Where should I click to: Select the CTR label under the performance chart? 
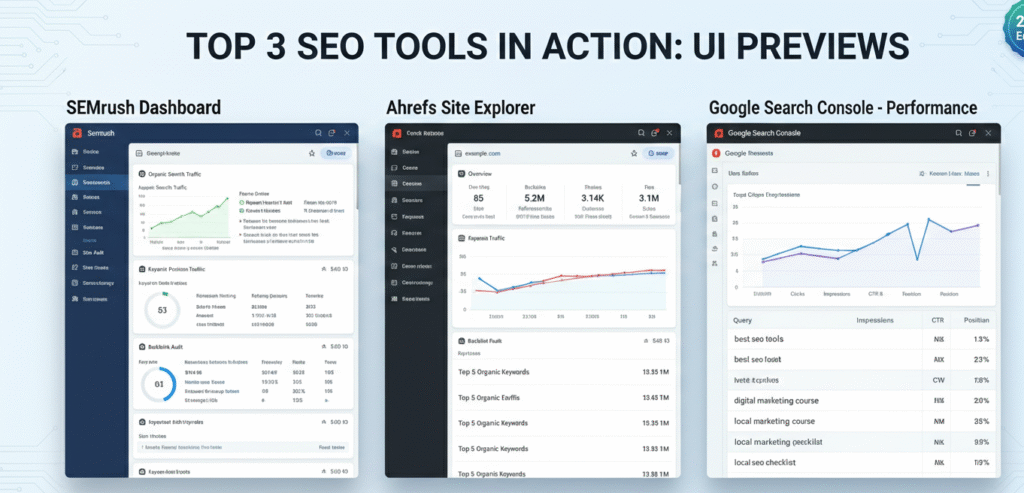[x=875, y=294]
